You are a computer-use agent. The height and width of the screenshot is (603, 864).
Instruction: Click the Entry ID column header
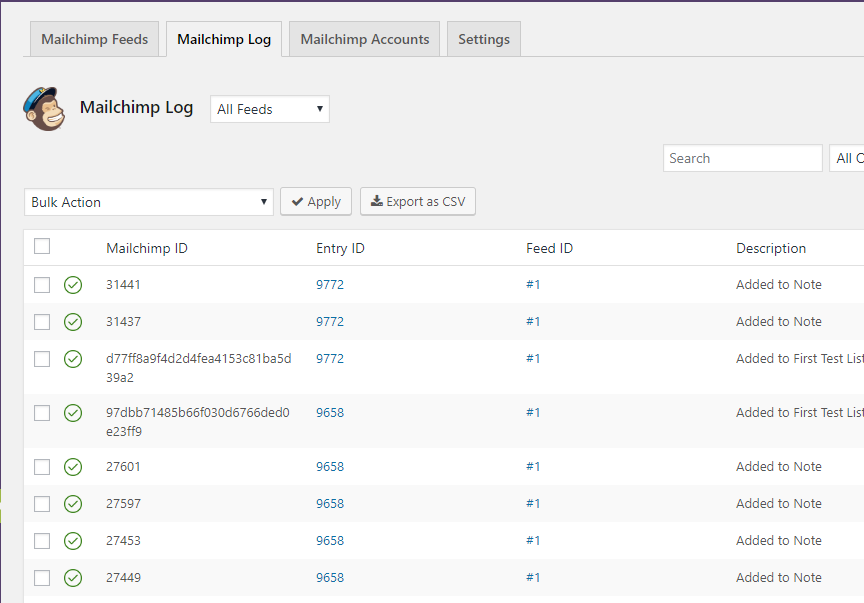[340, 249]
